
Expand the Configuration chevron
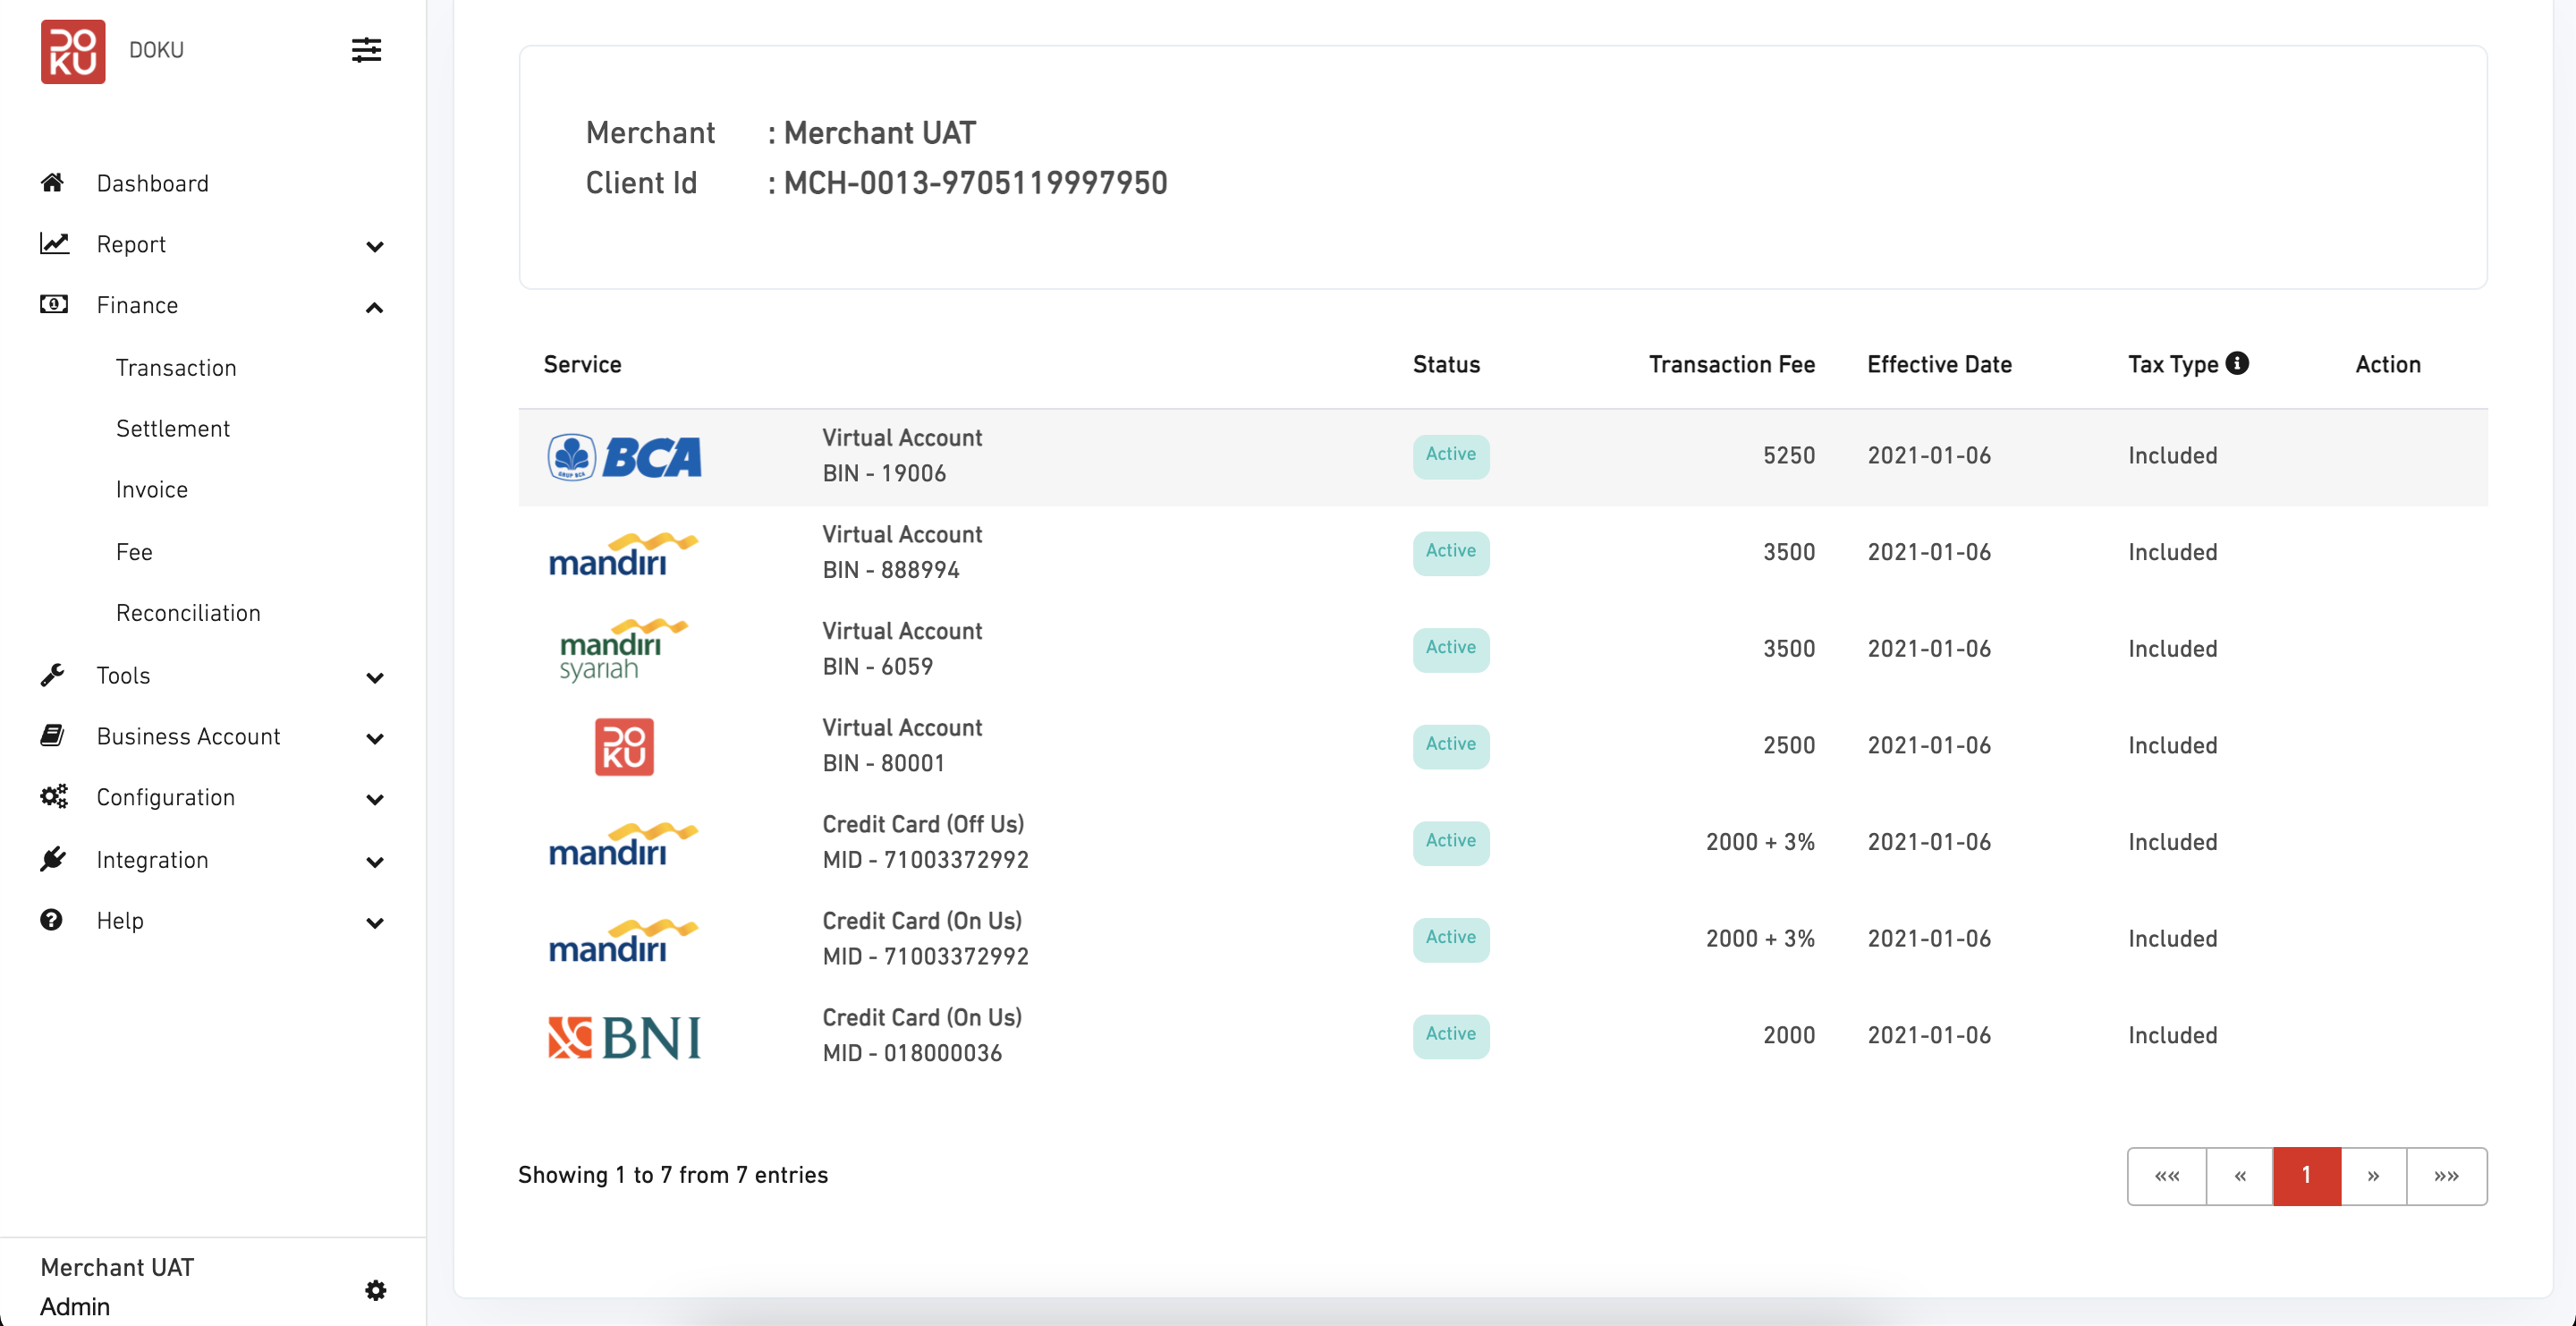[375, 800]
